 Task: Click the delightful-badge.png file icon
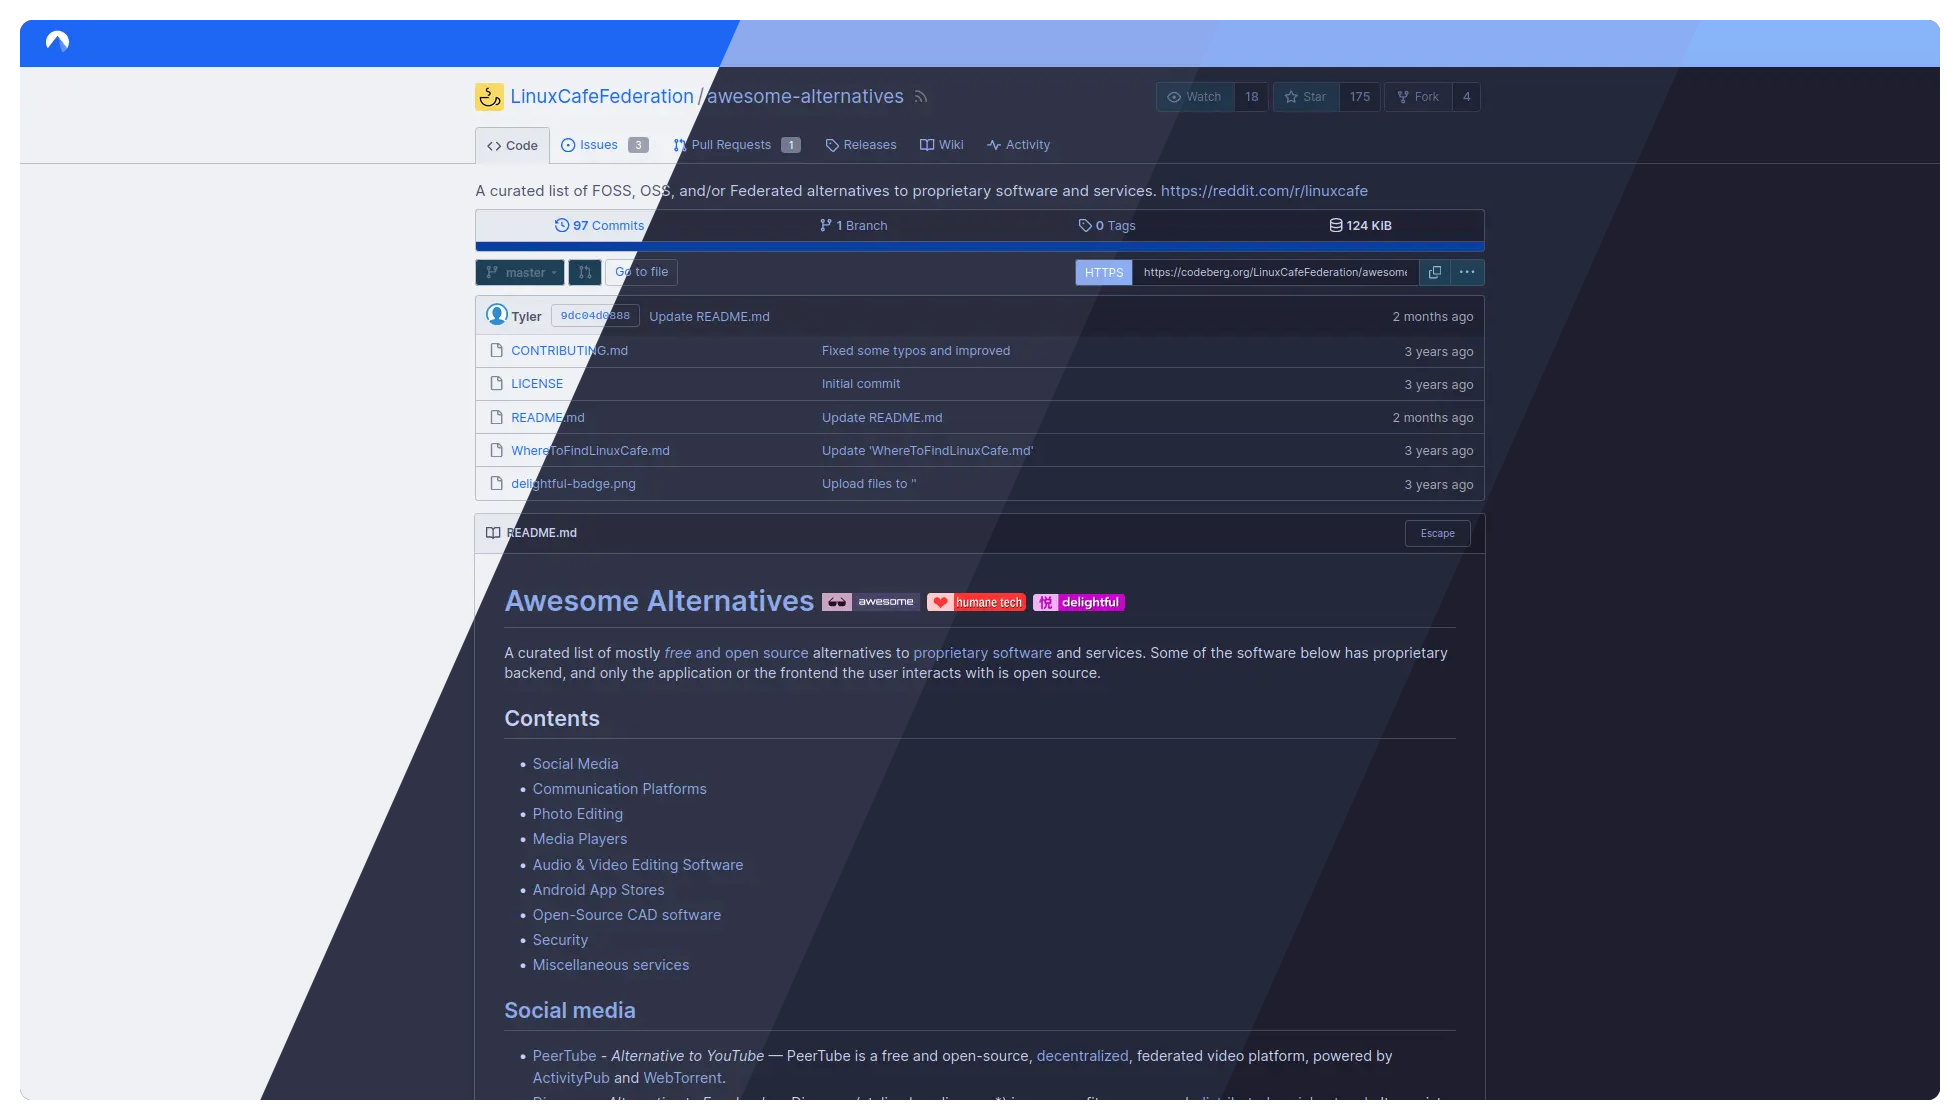pyautogui.click(x=496, y=484)
